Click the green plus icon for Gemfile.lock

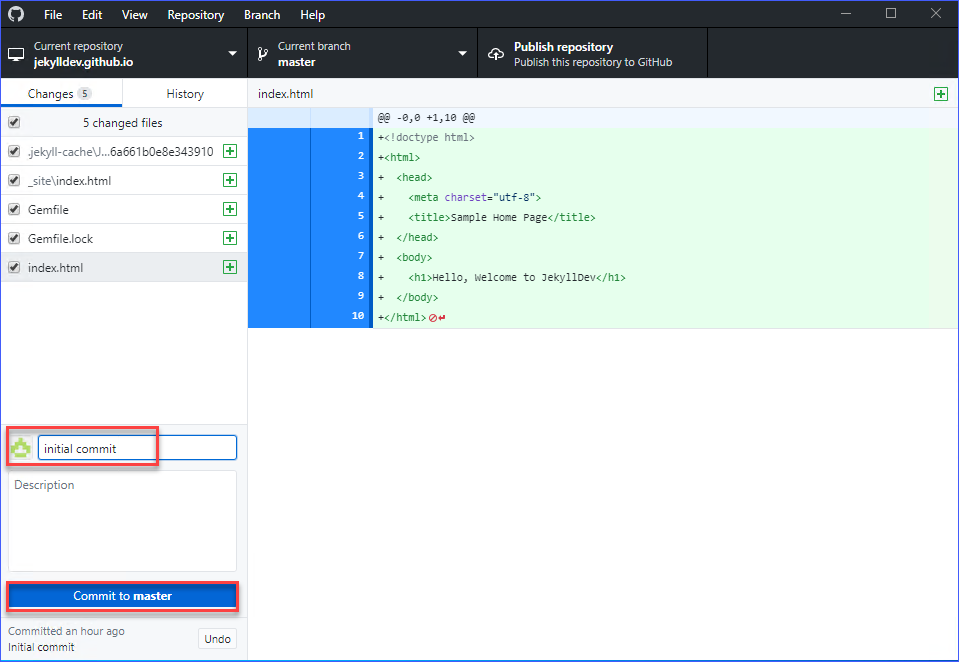pyautogui.click(x=230, y=238)
